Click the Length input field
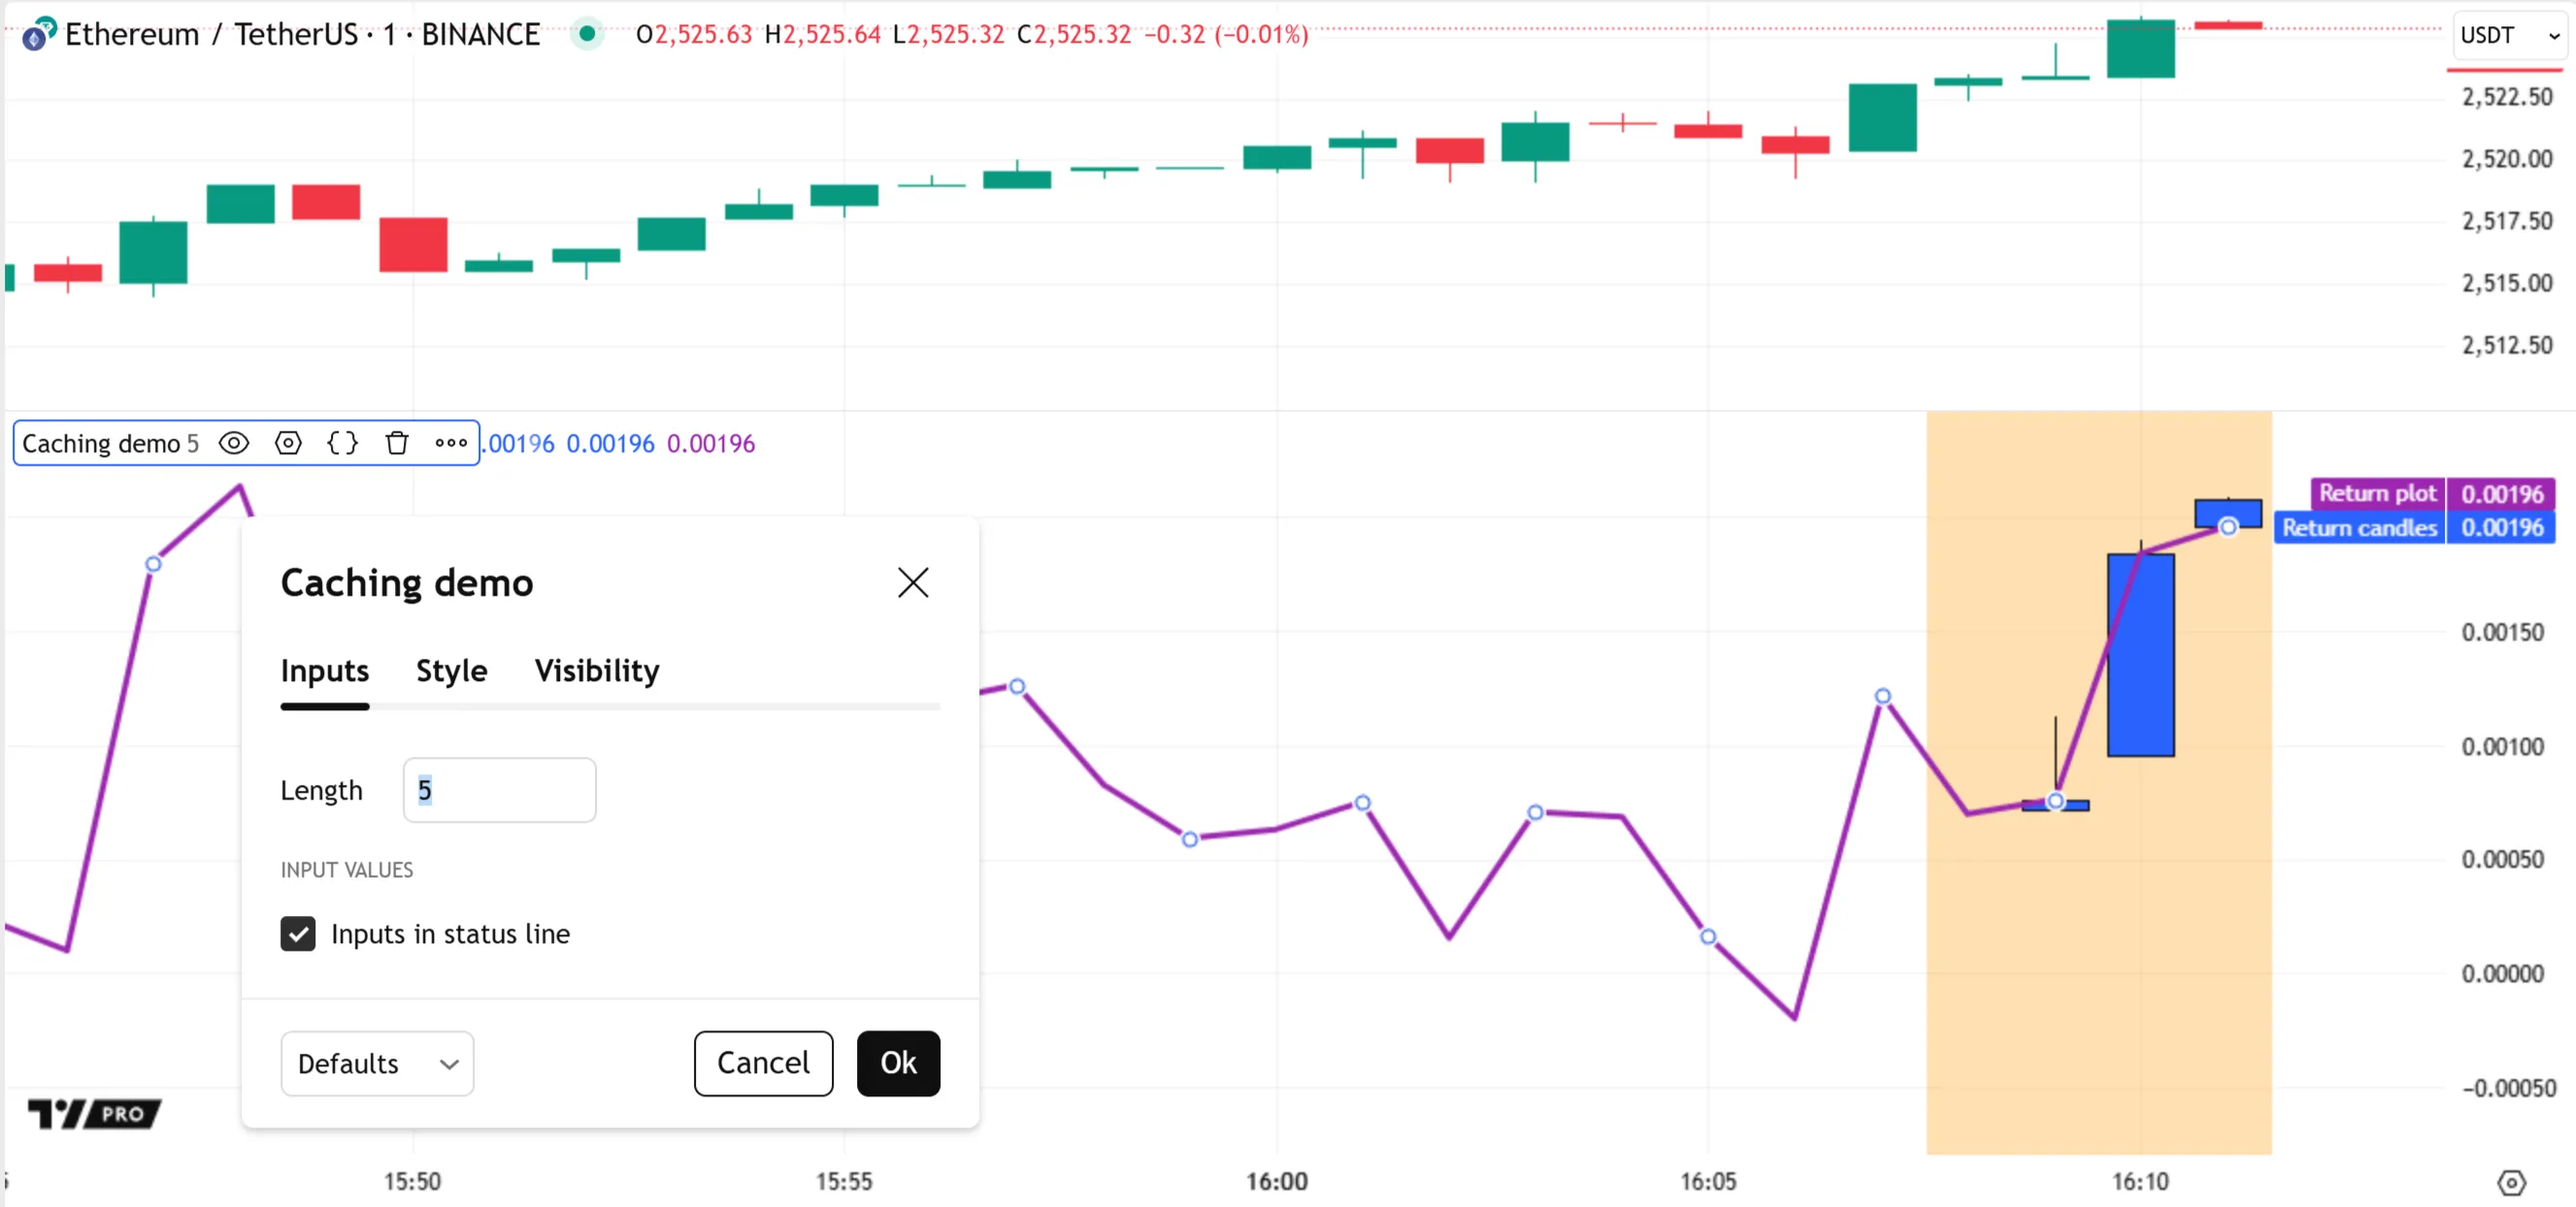Viewport: 2576px width, 1207px height. tap(499, 790)
